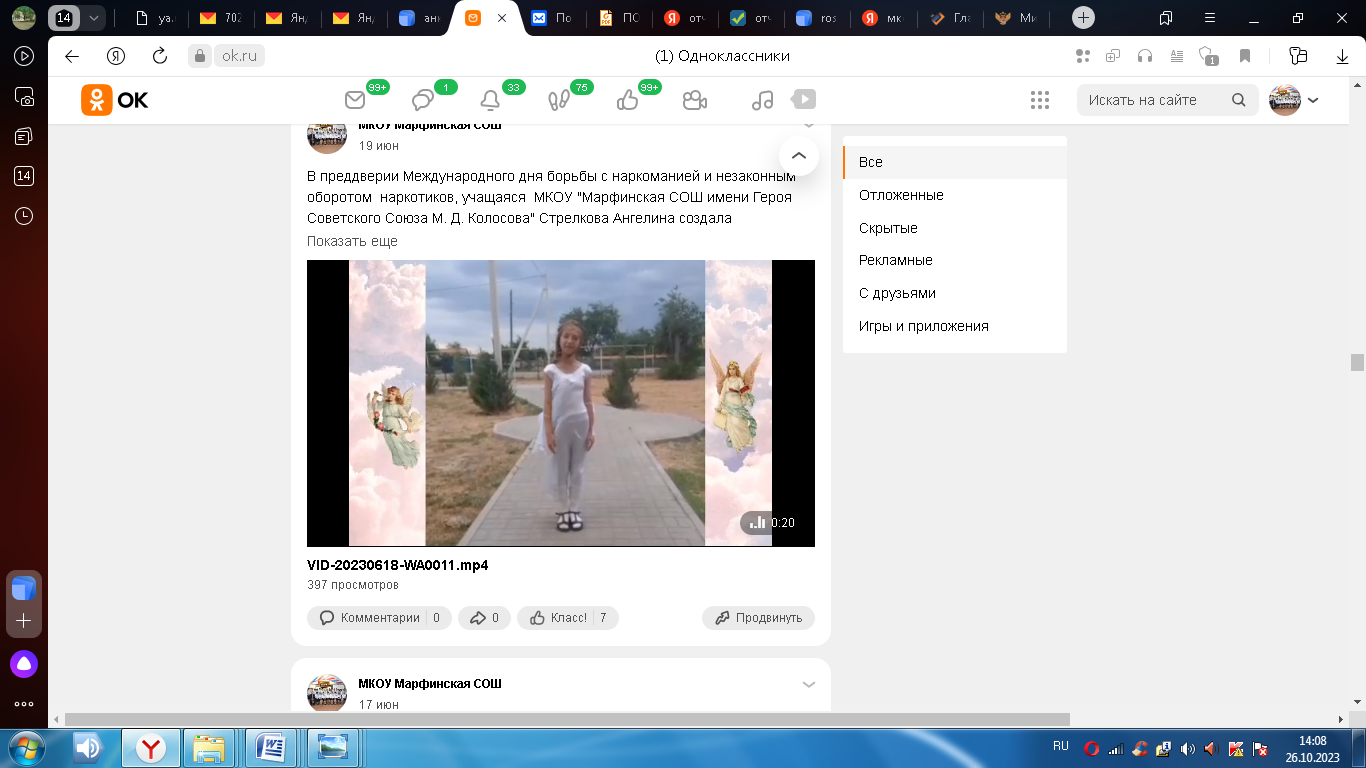This screenshot has height=768, width=1366.
Task: Expand options chevron on 17 июн post
Action: (x=809, y=685)
